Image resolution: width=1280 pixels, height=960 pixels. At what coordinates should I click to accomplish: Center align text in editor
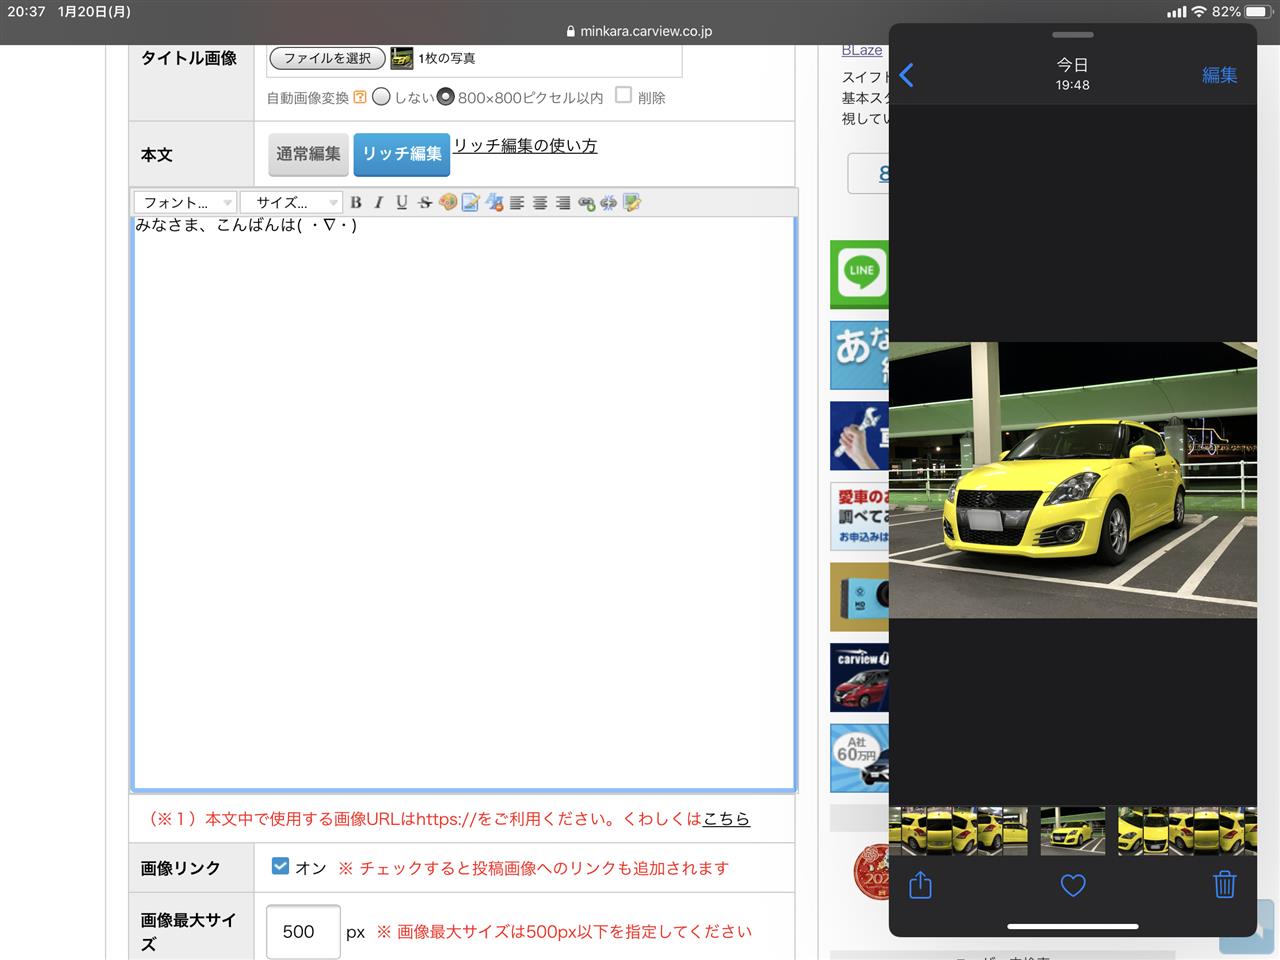click(x=539, y=202)
